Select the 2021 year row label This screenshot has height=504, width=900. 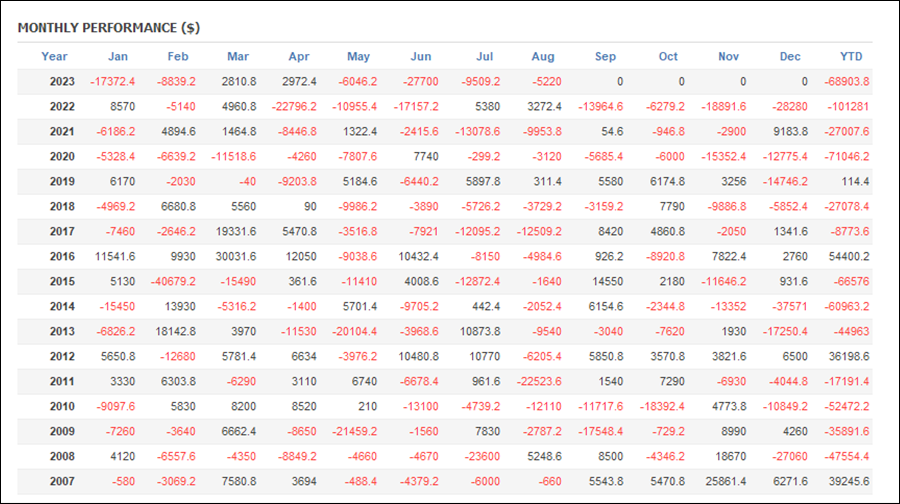click(x=62, y=131)
